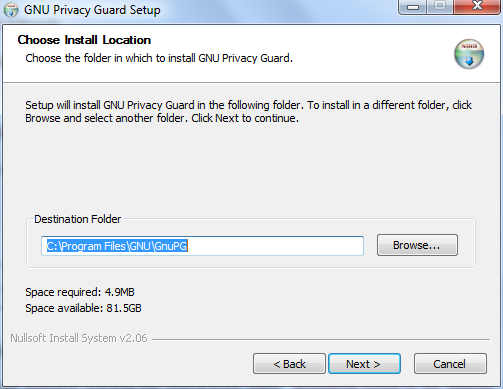
Task: Close the setup window with the X
Action: pos(477,7)
